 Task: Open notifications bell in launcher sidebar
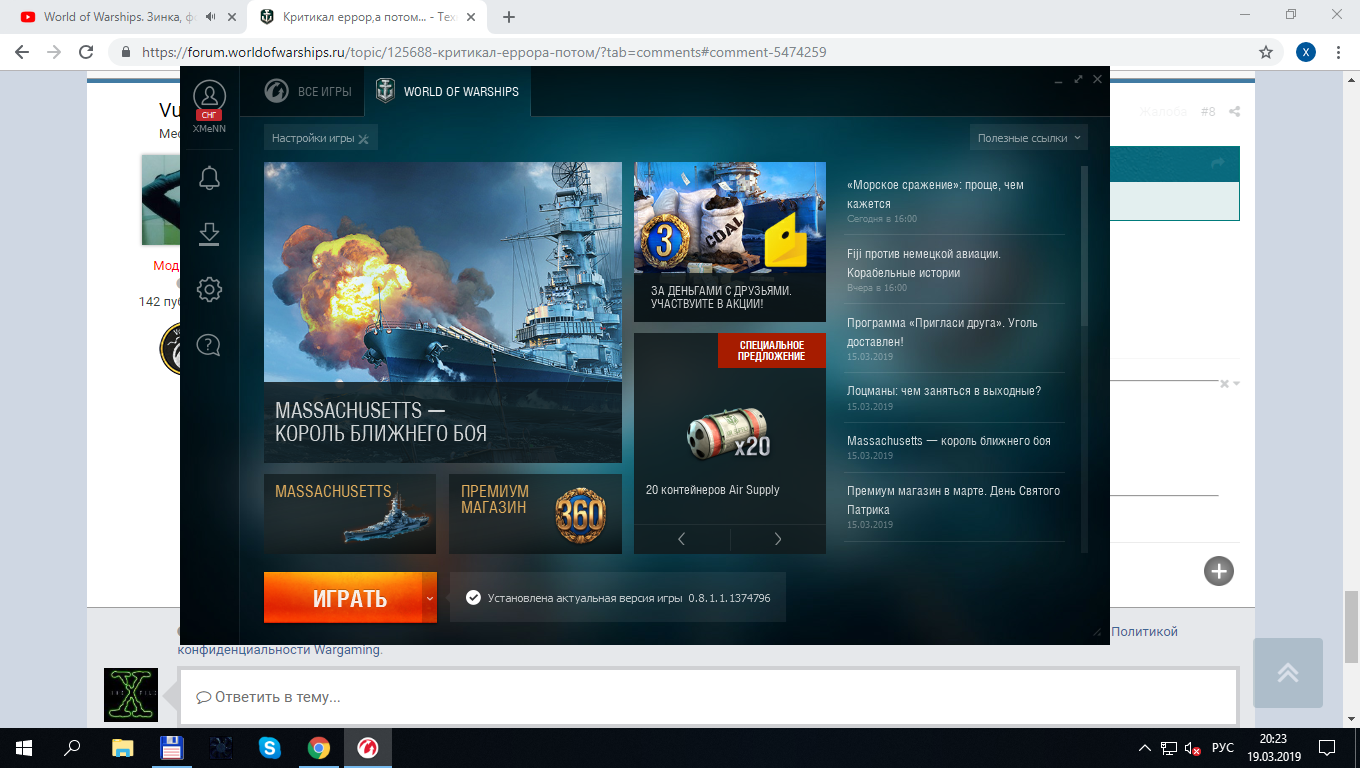tap(209, 179)
